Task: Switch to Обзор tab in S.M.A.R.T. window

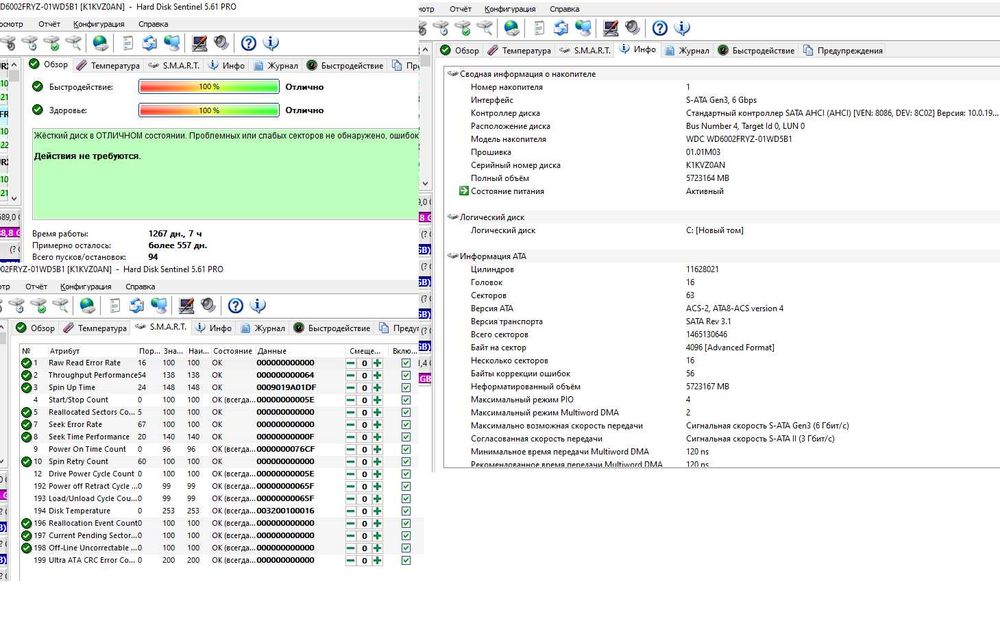Action: click(36, 328)
